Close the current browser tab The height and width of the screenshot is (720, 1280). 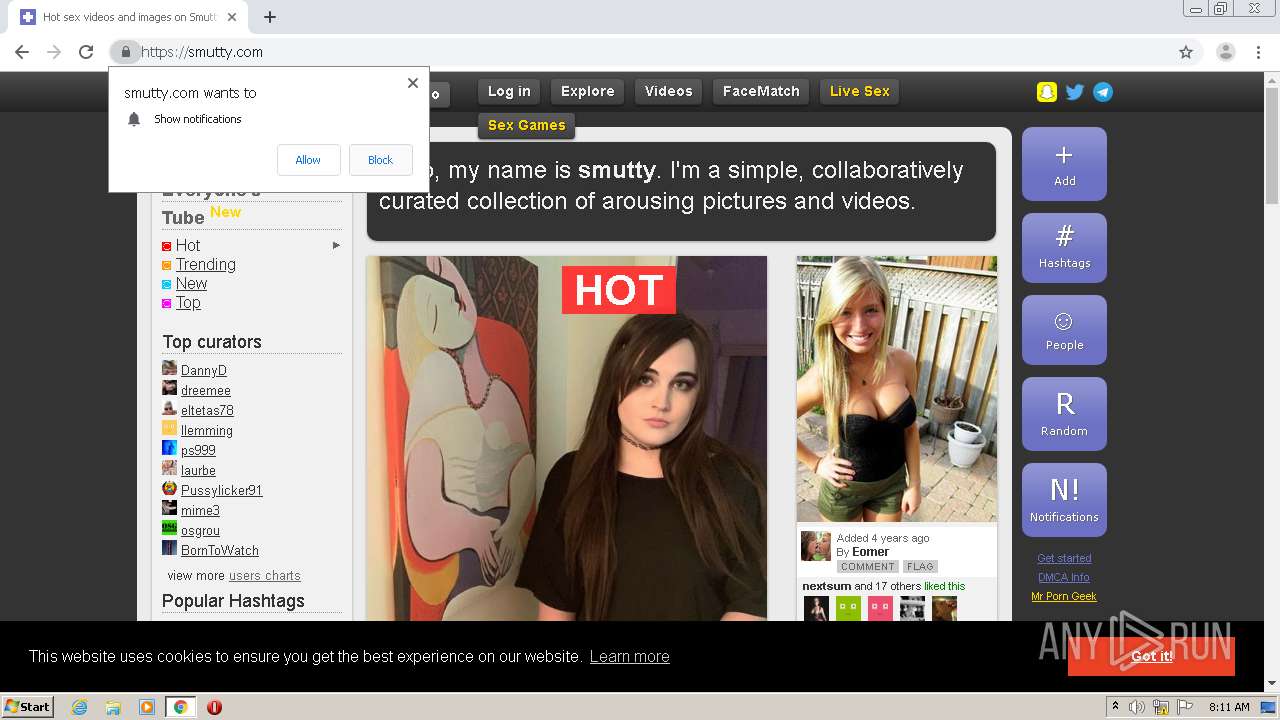pyautogui.click(x=232, y=17)
